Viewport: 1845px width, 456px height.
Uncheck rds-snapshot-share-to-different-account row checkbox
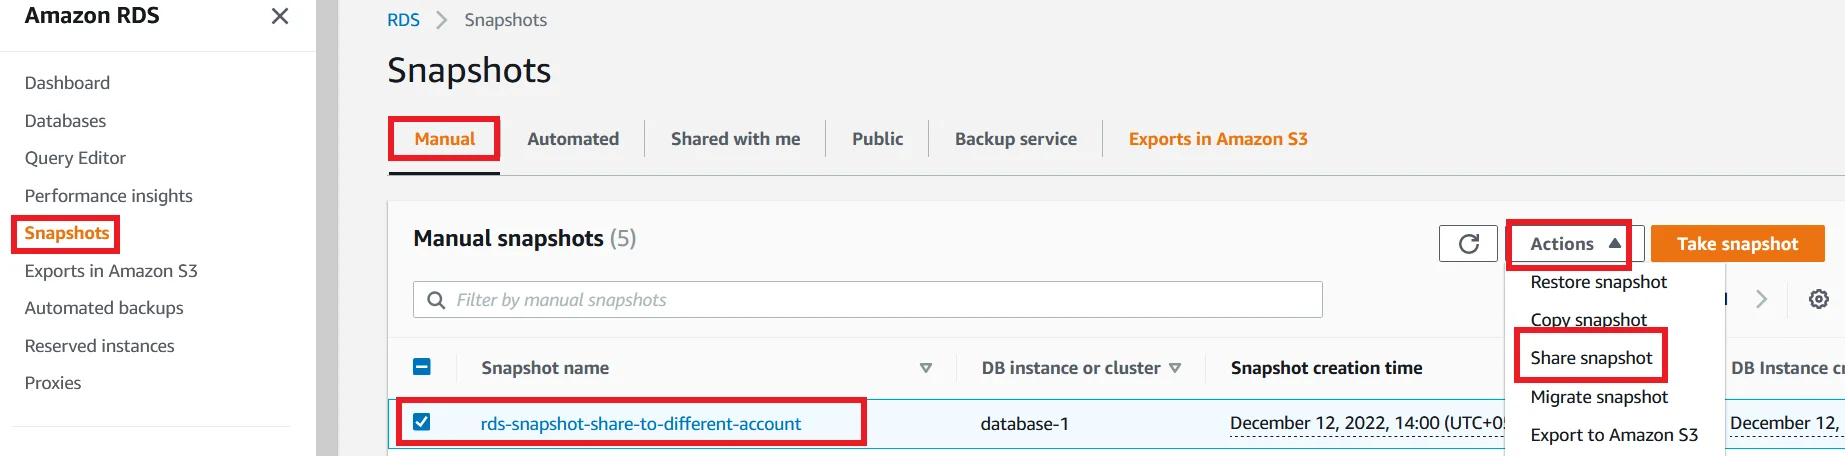point(422,422)
